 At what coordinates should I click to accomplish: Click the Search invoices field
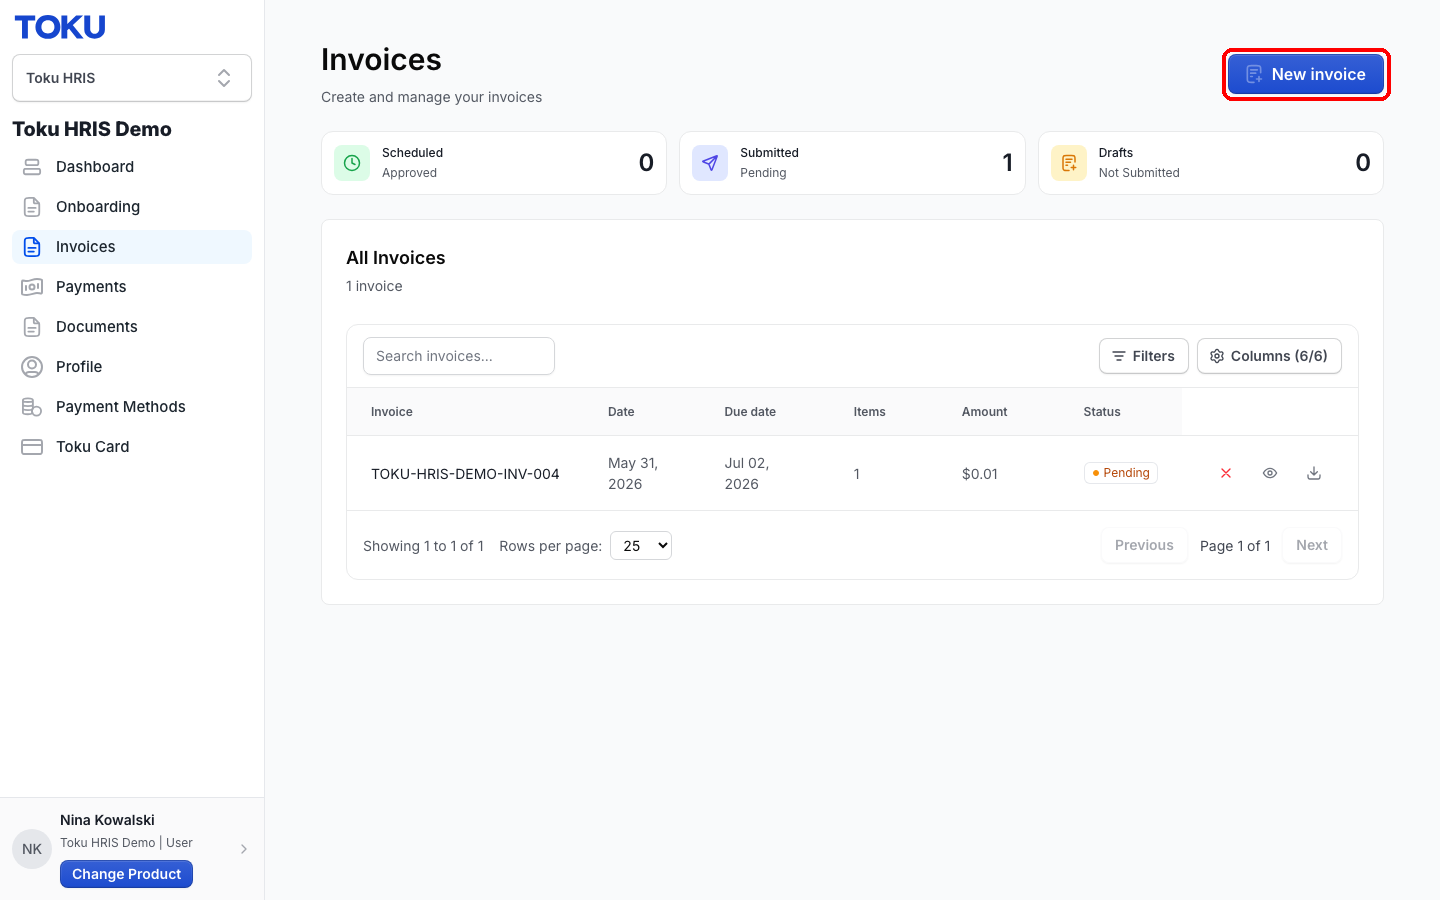(459, 356)
